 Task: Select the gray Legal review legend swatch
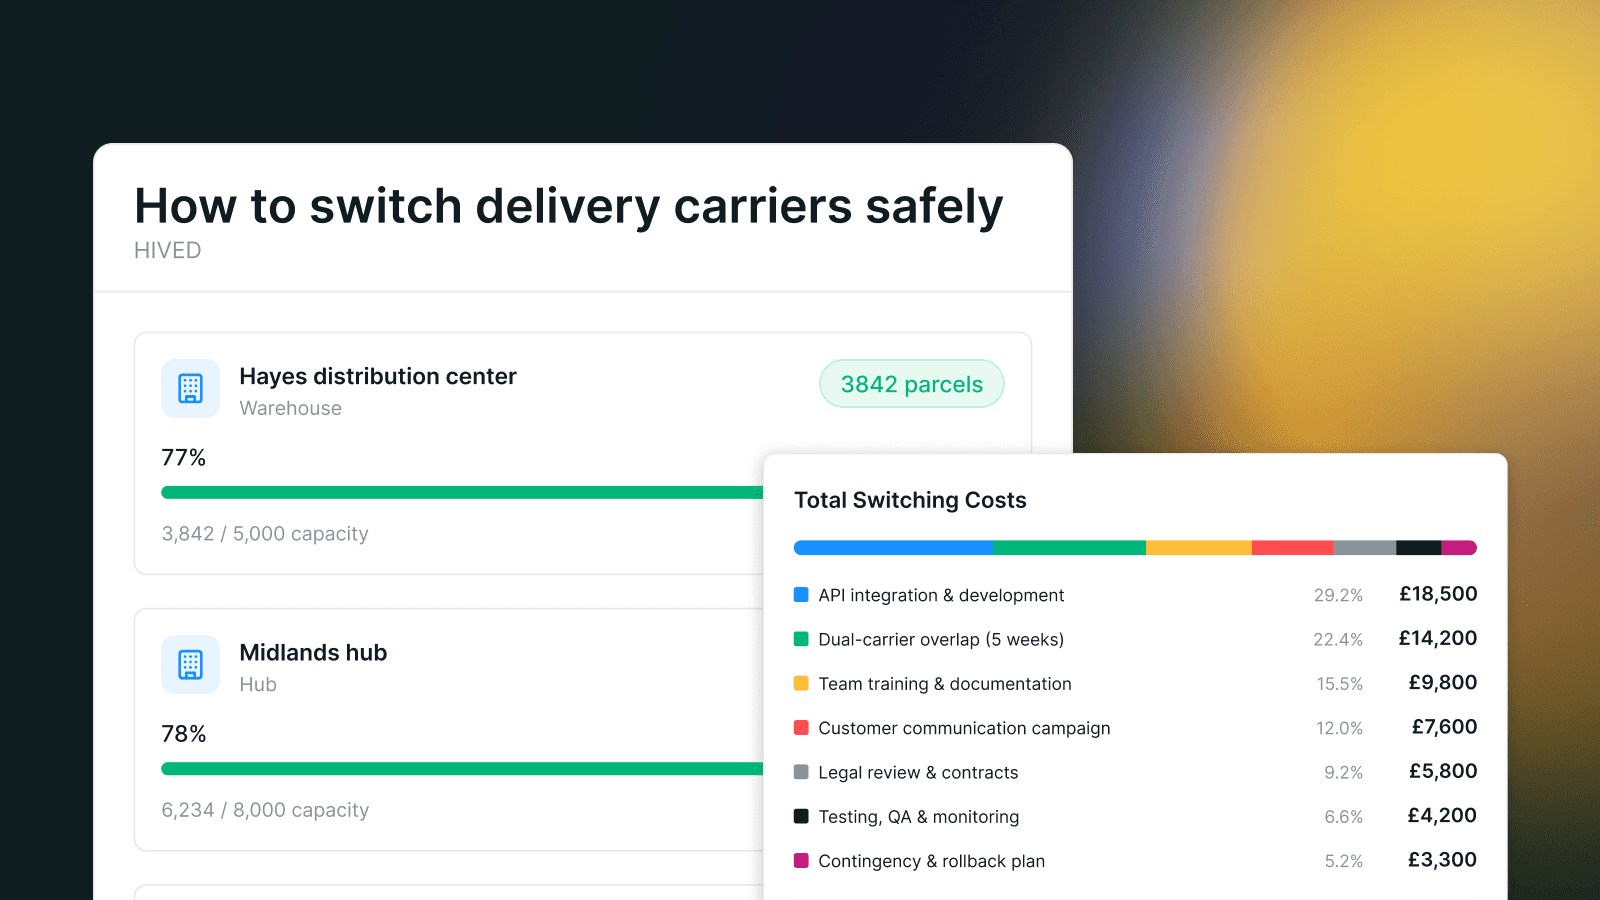(x=801, y=772)
